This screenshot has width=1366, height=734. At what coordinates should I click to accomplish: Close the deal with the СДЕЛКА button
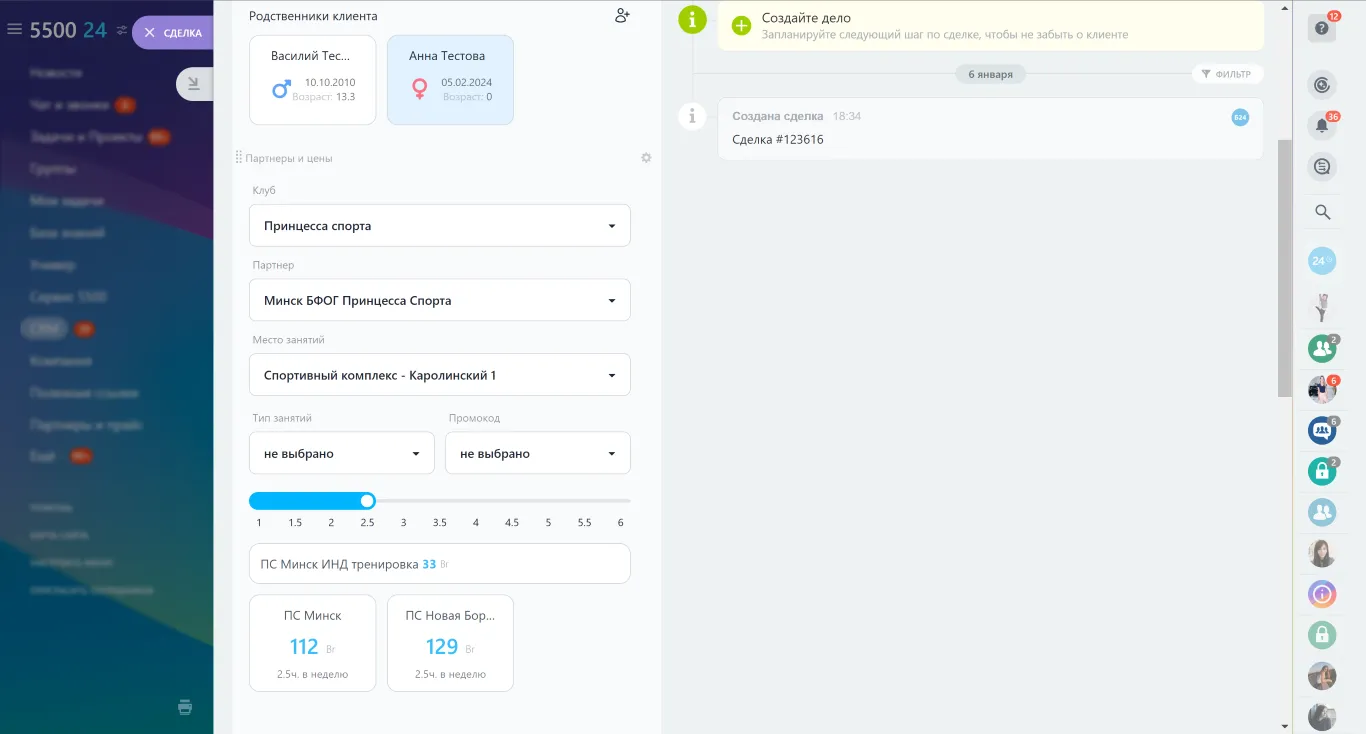(172, 33)
